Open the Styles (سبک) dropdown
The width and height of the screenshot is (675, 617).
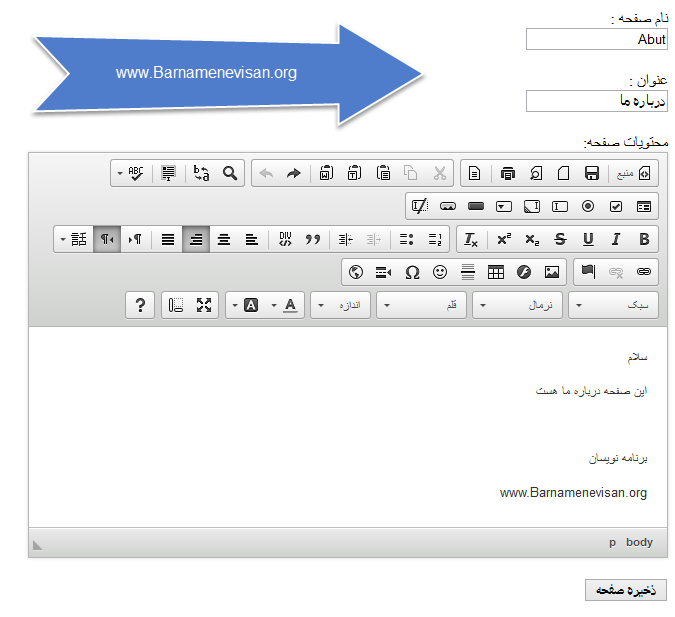[x=614, y=305]
